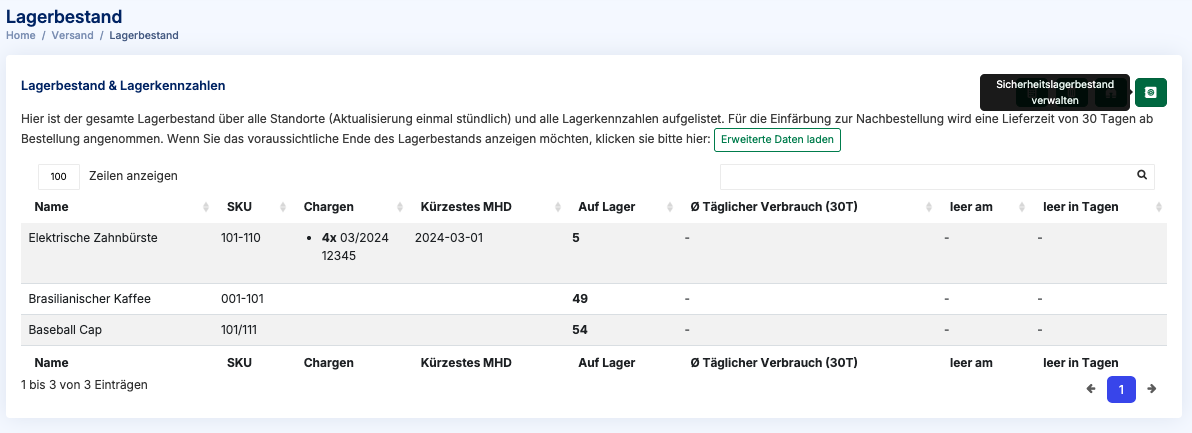Select page 1 in pagination

(x=1121, y=389)
